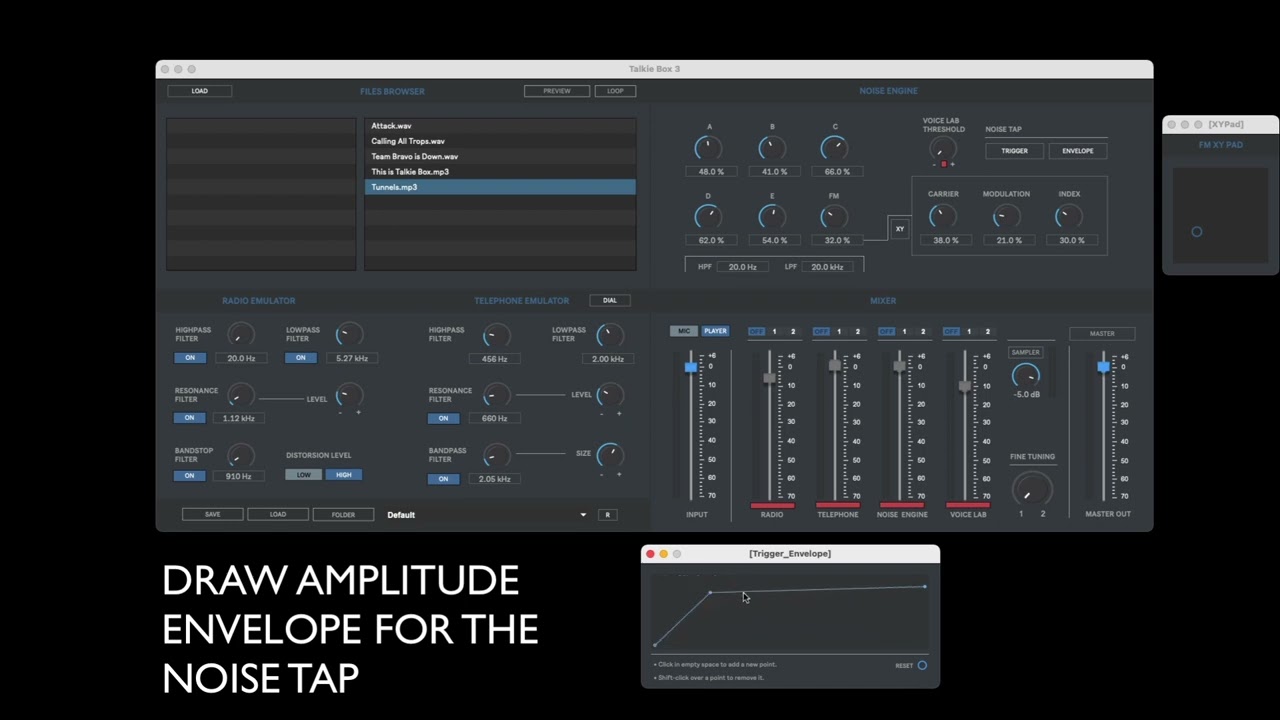
Task: Click the ENVELOPE Noise Tap button
Action: pyautogui.click(x=1078, y=151)
